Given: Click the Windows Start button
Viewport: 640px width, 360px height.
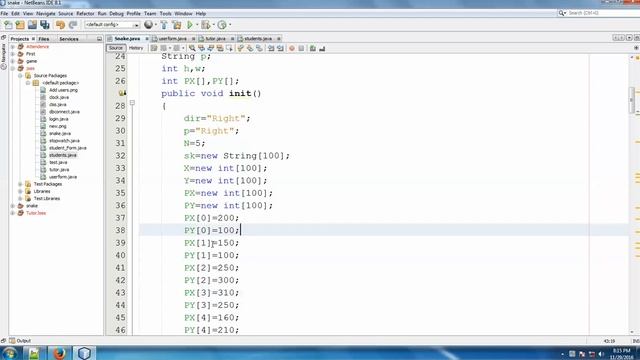Looking at the screenshot, I should [9, 353].
